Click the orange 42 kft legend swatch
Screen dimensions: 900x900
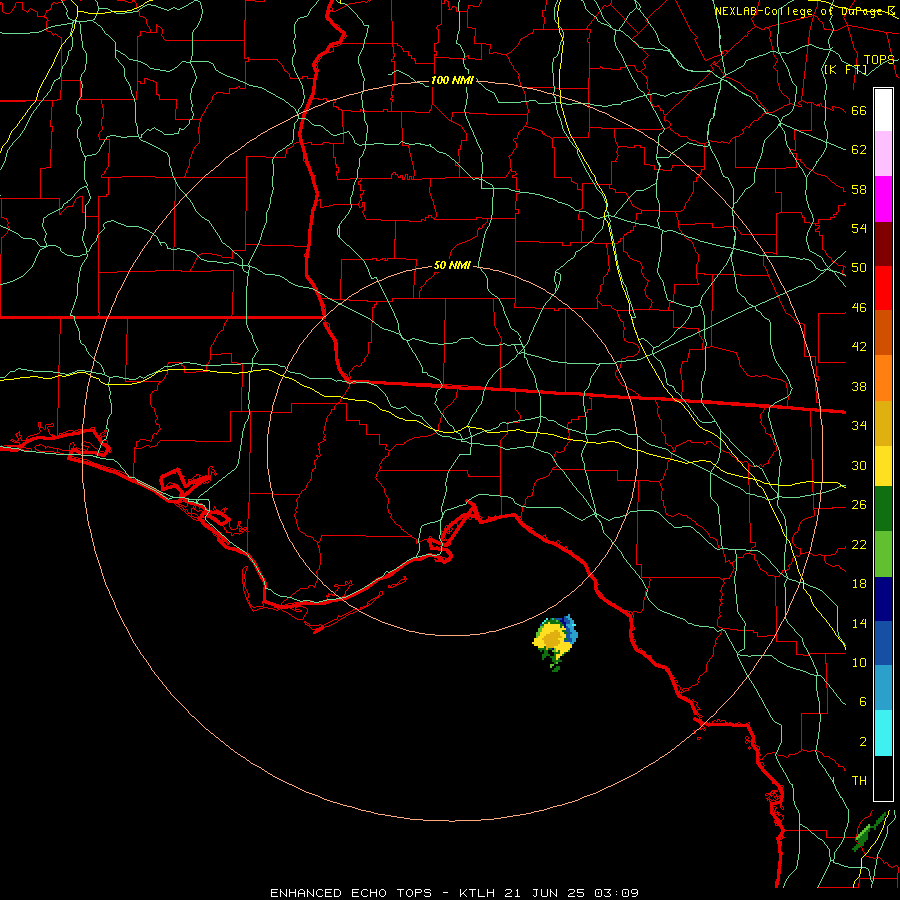883,378
